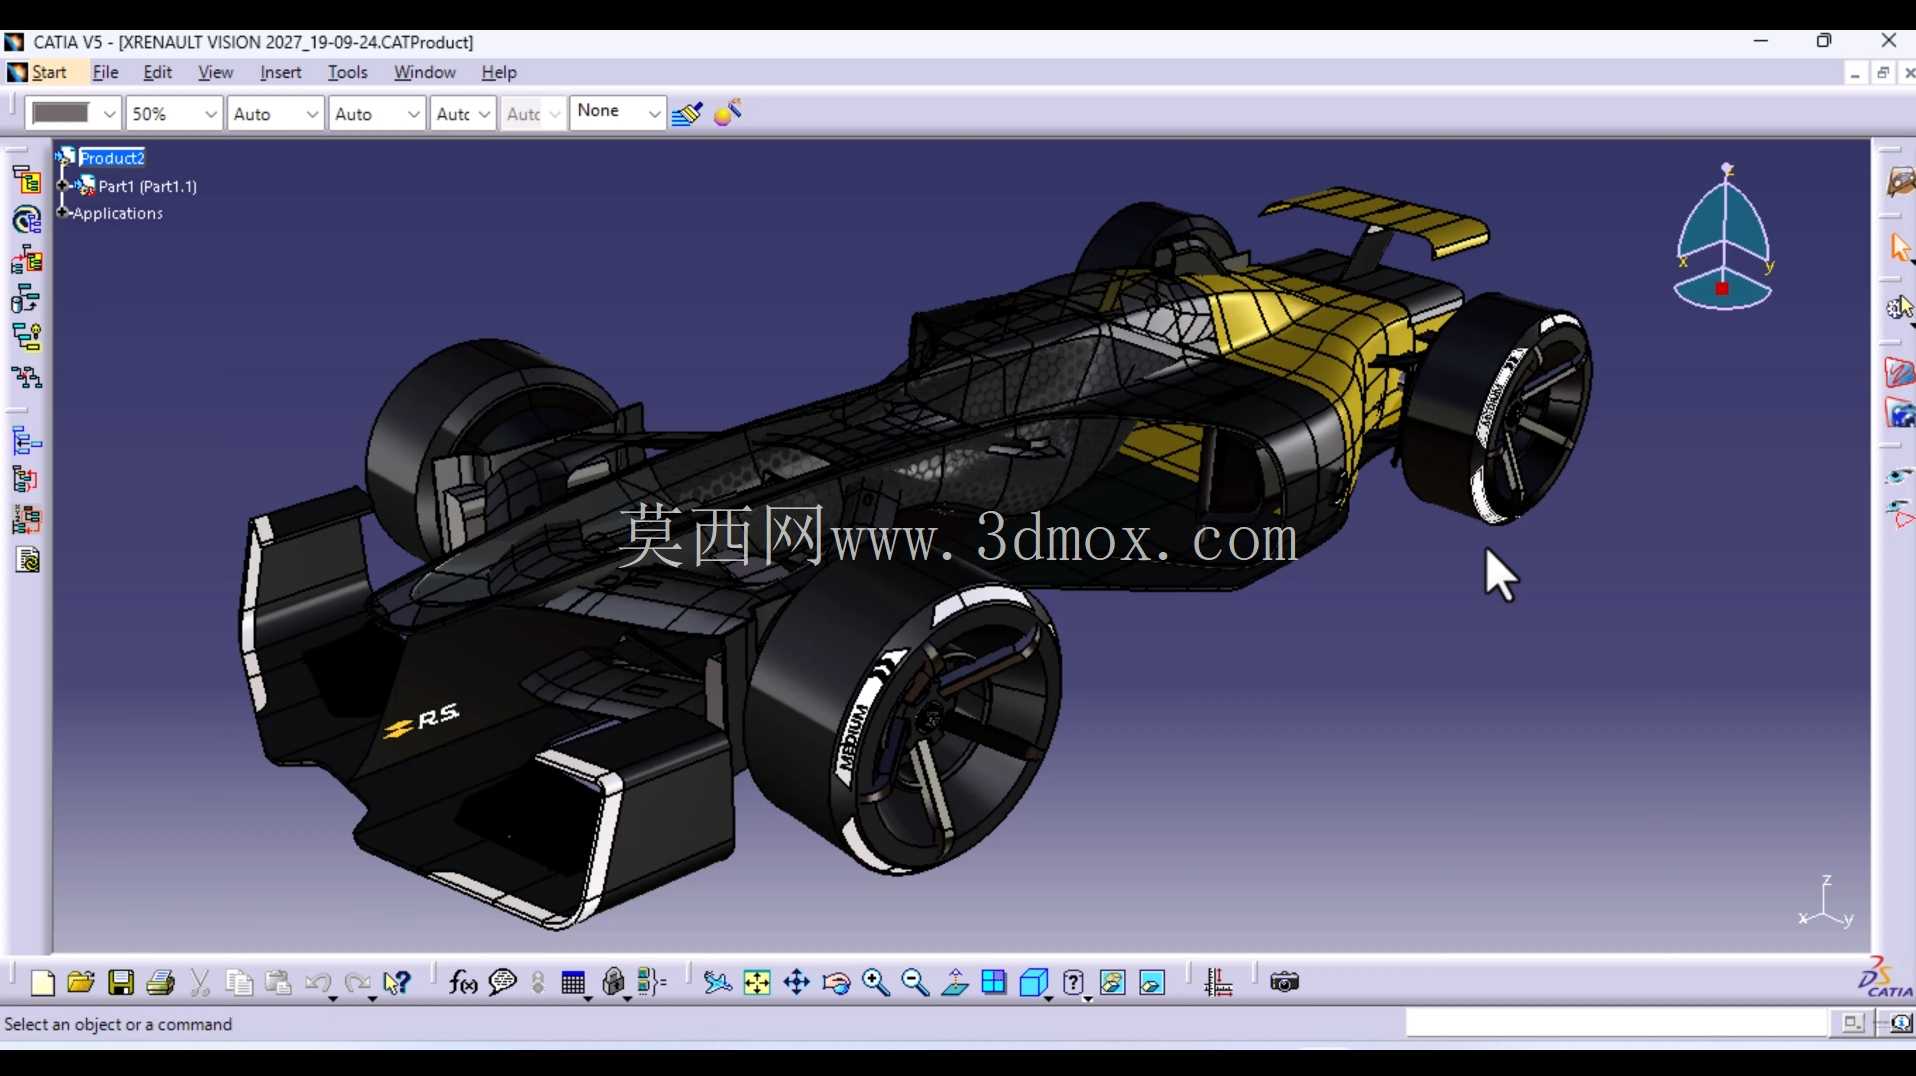Click the Painter brush icon in top toolbar
Image resolution: width=1916 pixels, height=1076 pixels.
(687, 113)
